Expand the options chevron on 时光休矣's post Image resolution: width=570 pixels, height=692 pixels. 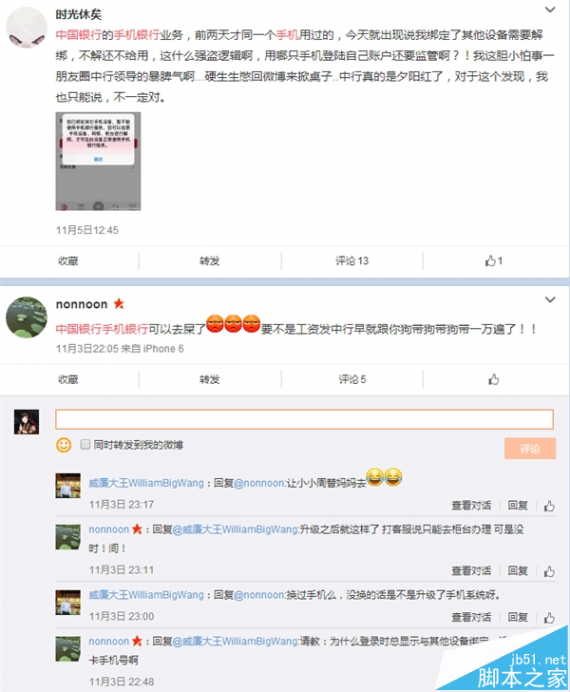[550, 10]
